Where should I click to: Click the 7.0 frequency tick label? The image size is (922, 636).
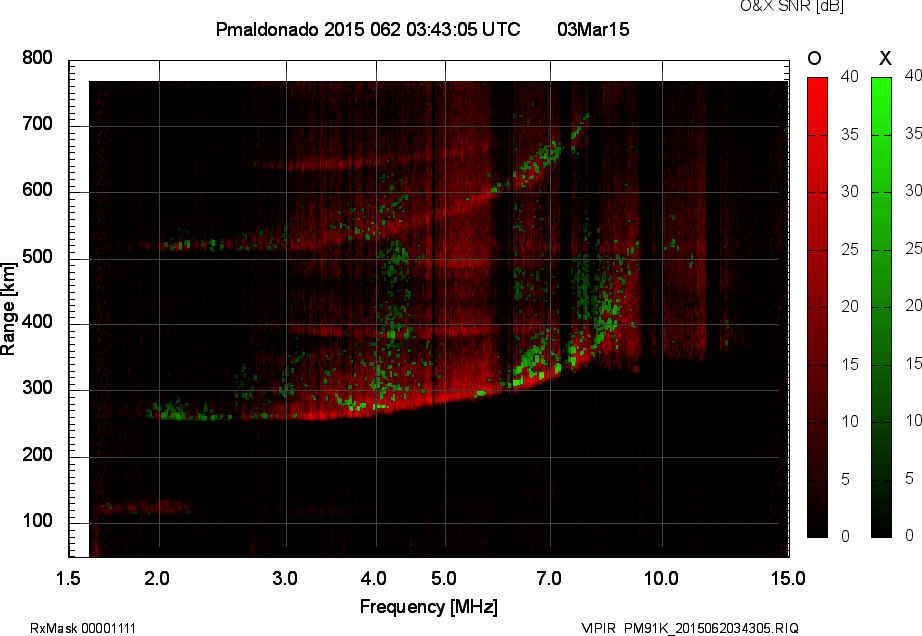coord(549,578)
